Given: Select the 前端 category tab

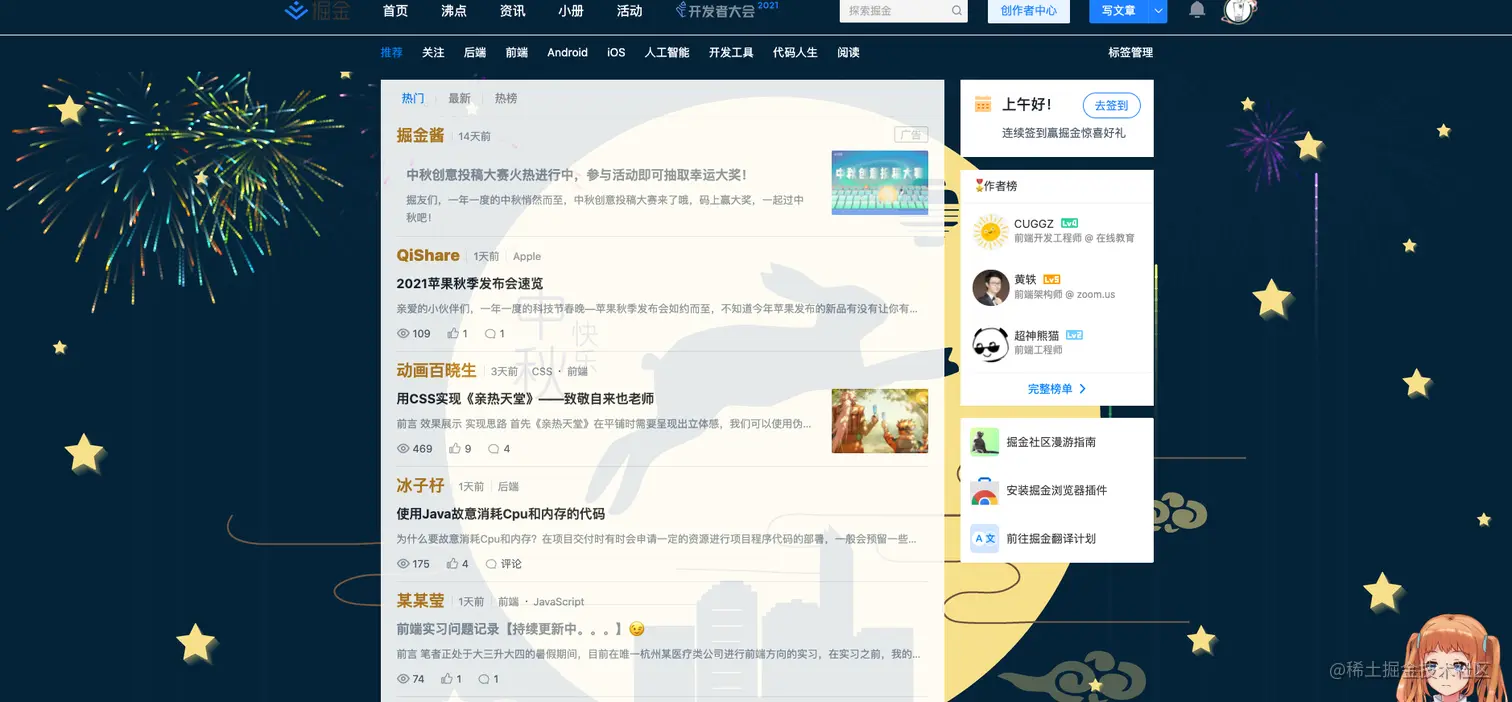Looking at the screenshot, I should pos(517,52).
